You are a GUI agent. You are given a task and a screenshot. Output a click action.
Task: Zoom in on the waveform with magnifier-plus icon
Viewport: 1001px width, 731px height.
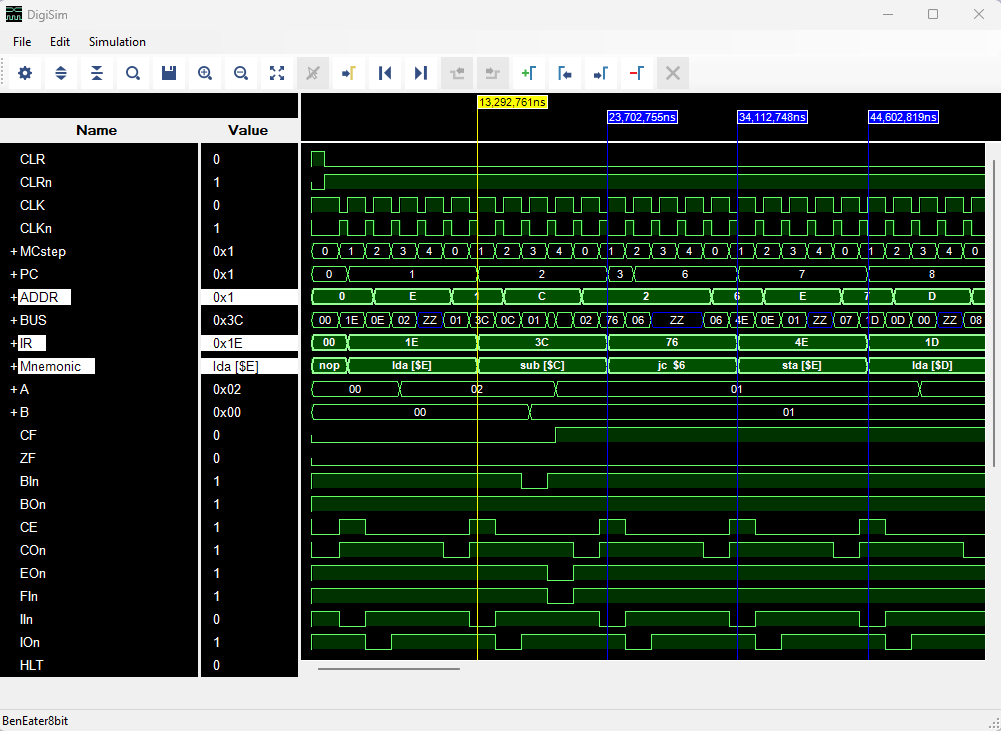click(205, 73)
